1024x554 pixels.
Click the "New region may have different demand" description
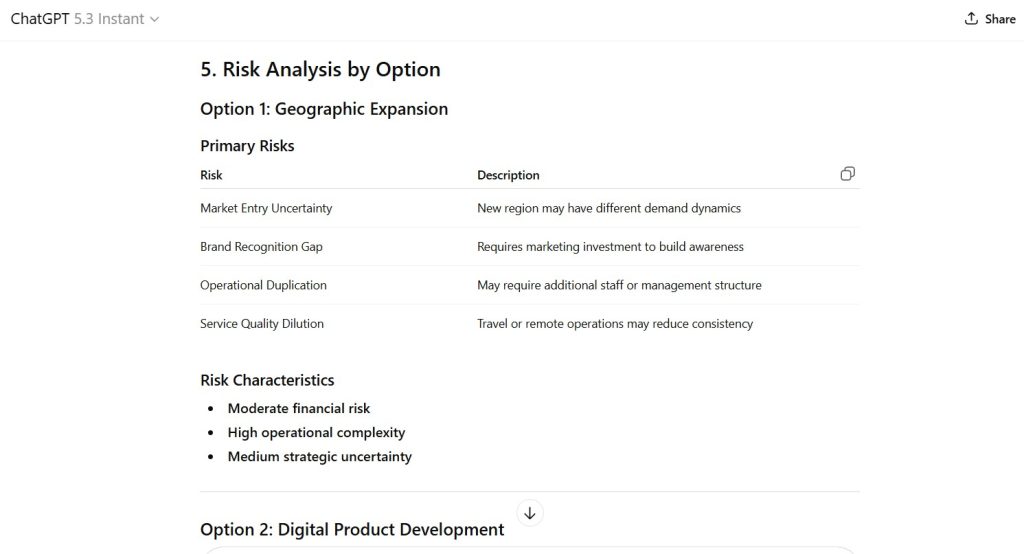click(609, 208)
